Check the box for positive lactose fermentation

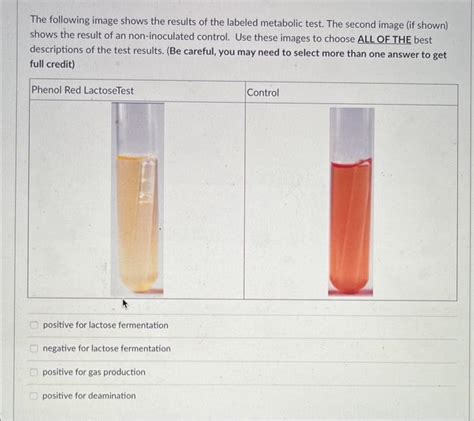[x=34, y=325]
